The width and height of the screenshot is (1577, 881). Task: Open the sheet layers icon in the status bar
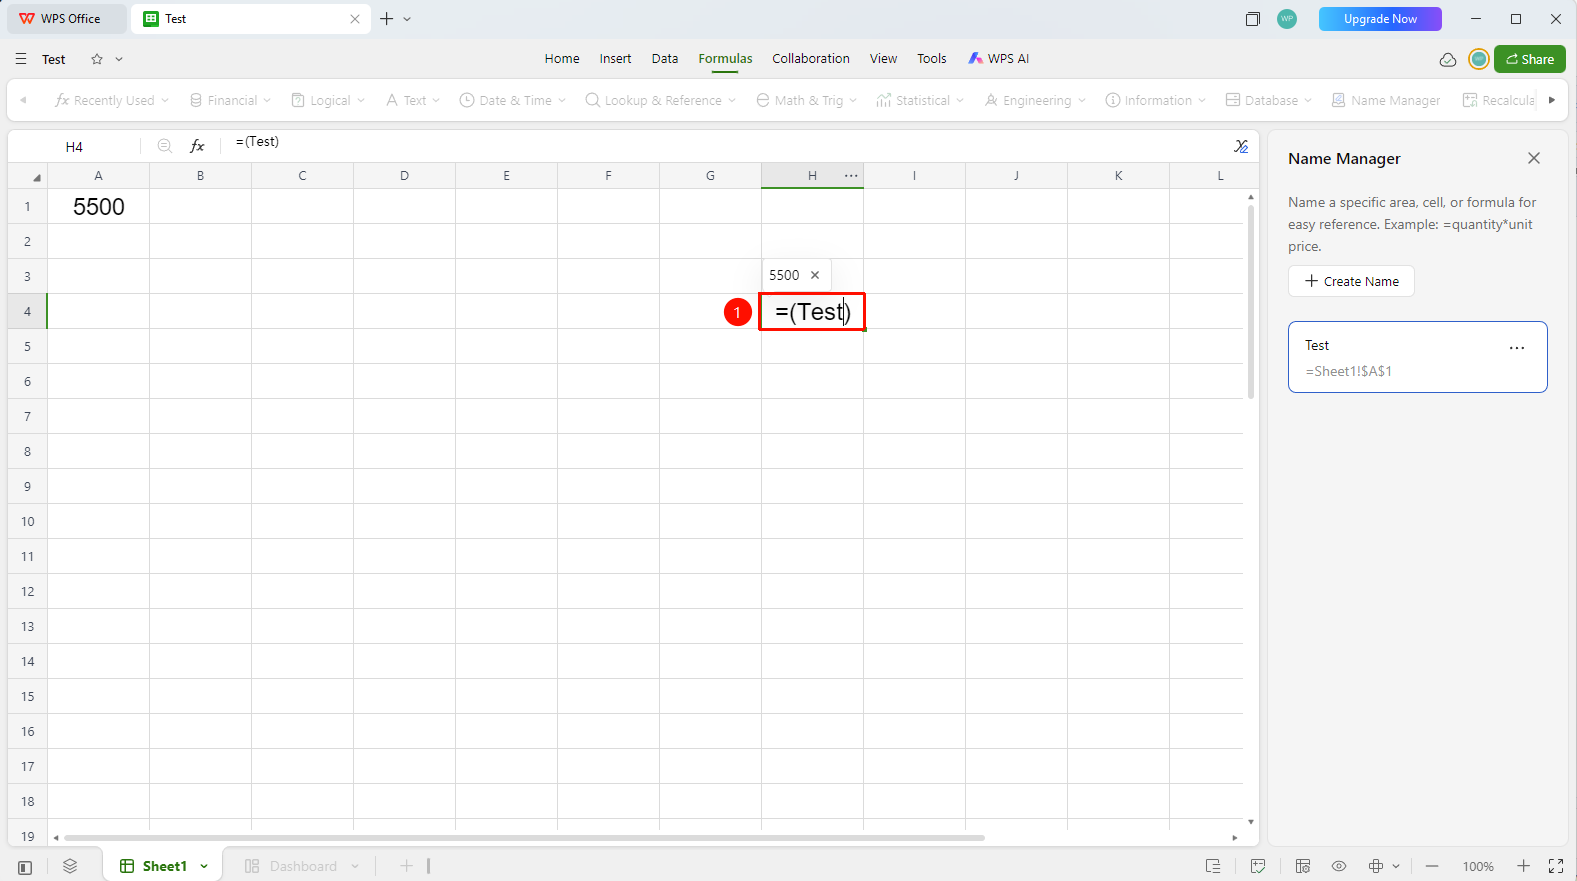pyautogui.click(x=70, y=866)
